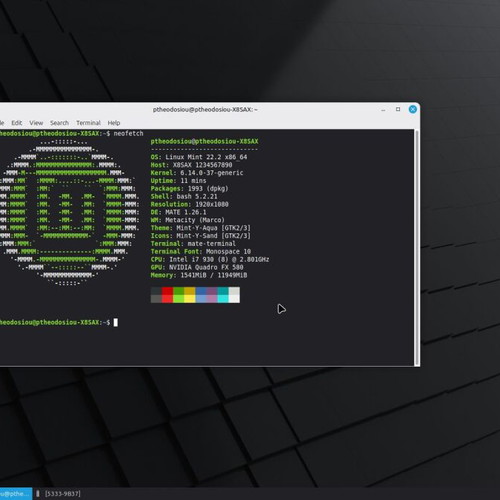500x500 pixels.
Task: Click the cyan color block in neofetch palette
Action: coord(223,295)
